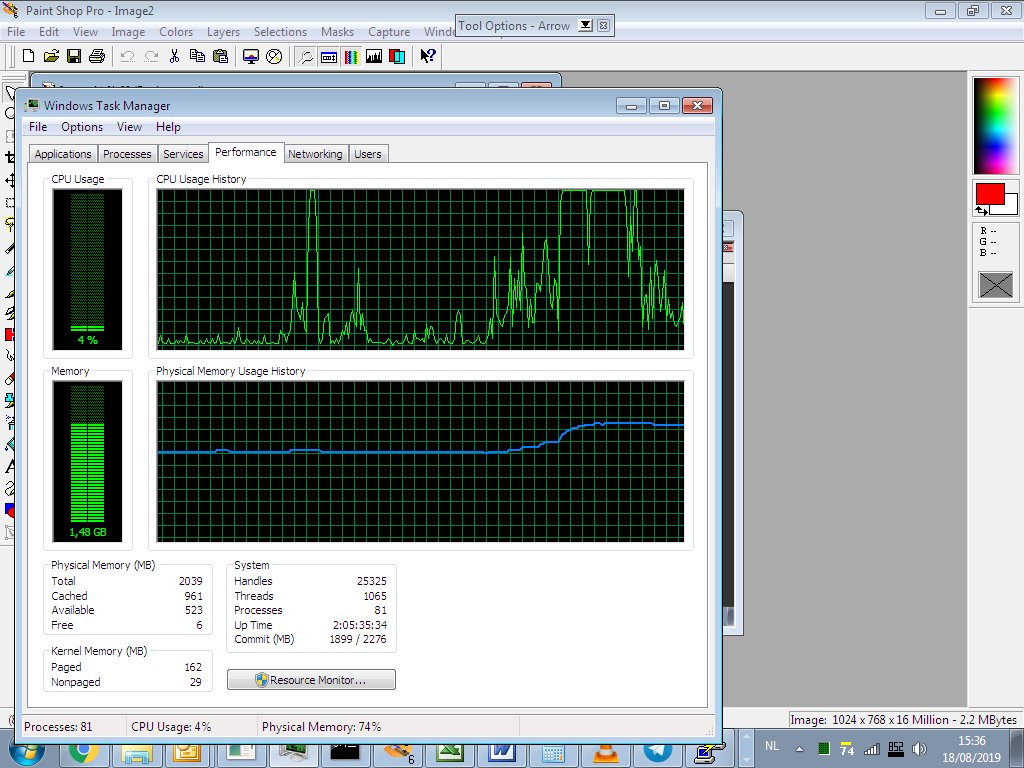
Task: Toggle the layer palette button
Action: [397, 56]
